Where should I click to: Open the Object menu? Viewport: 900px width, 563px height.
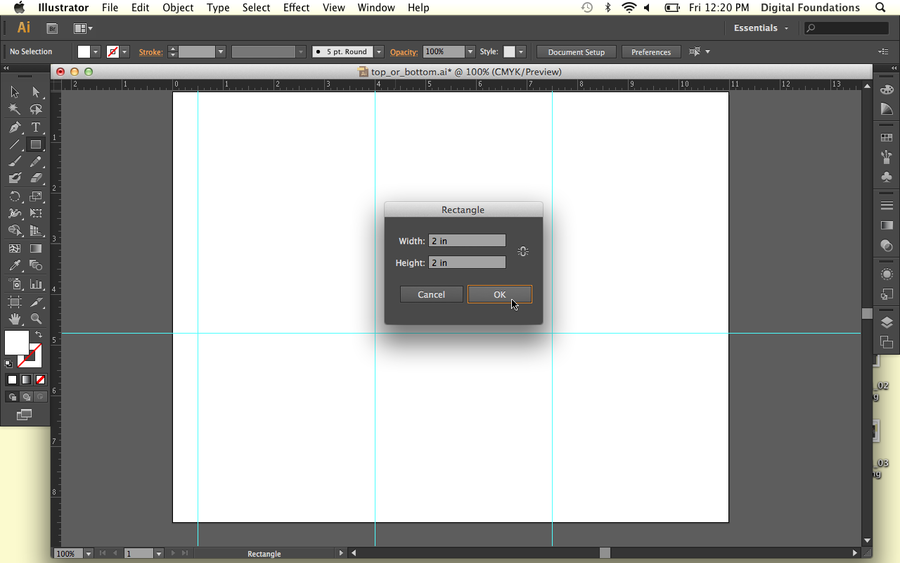(178, 7)
